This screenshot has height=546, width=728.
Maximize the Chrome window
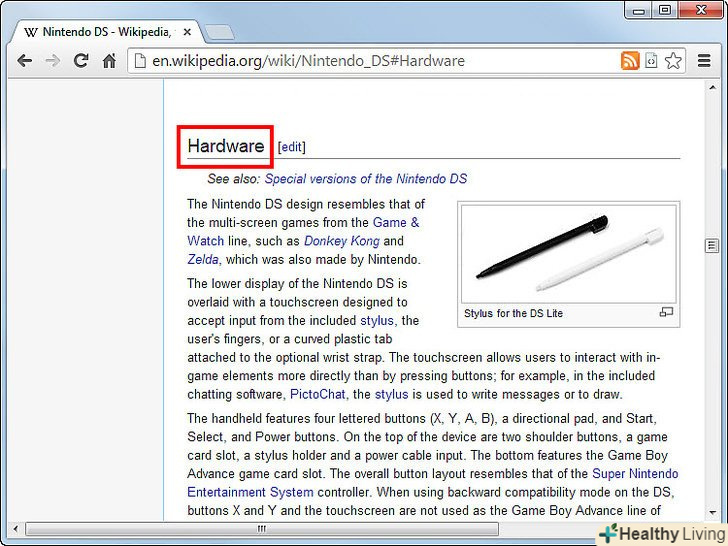tap(665, 10)
